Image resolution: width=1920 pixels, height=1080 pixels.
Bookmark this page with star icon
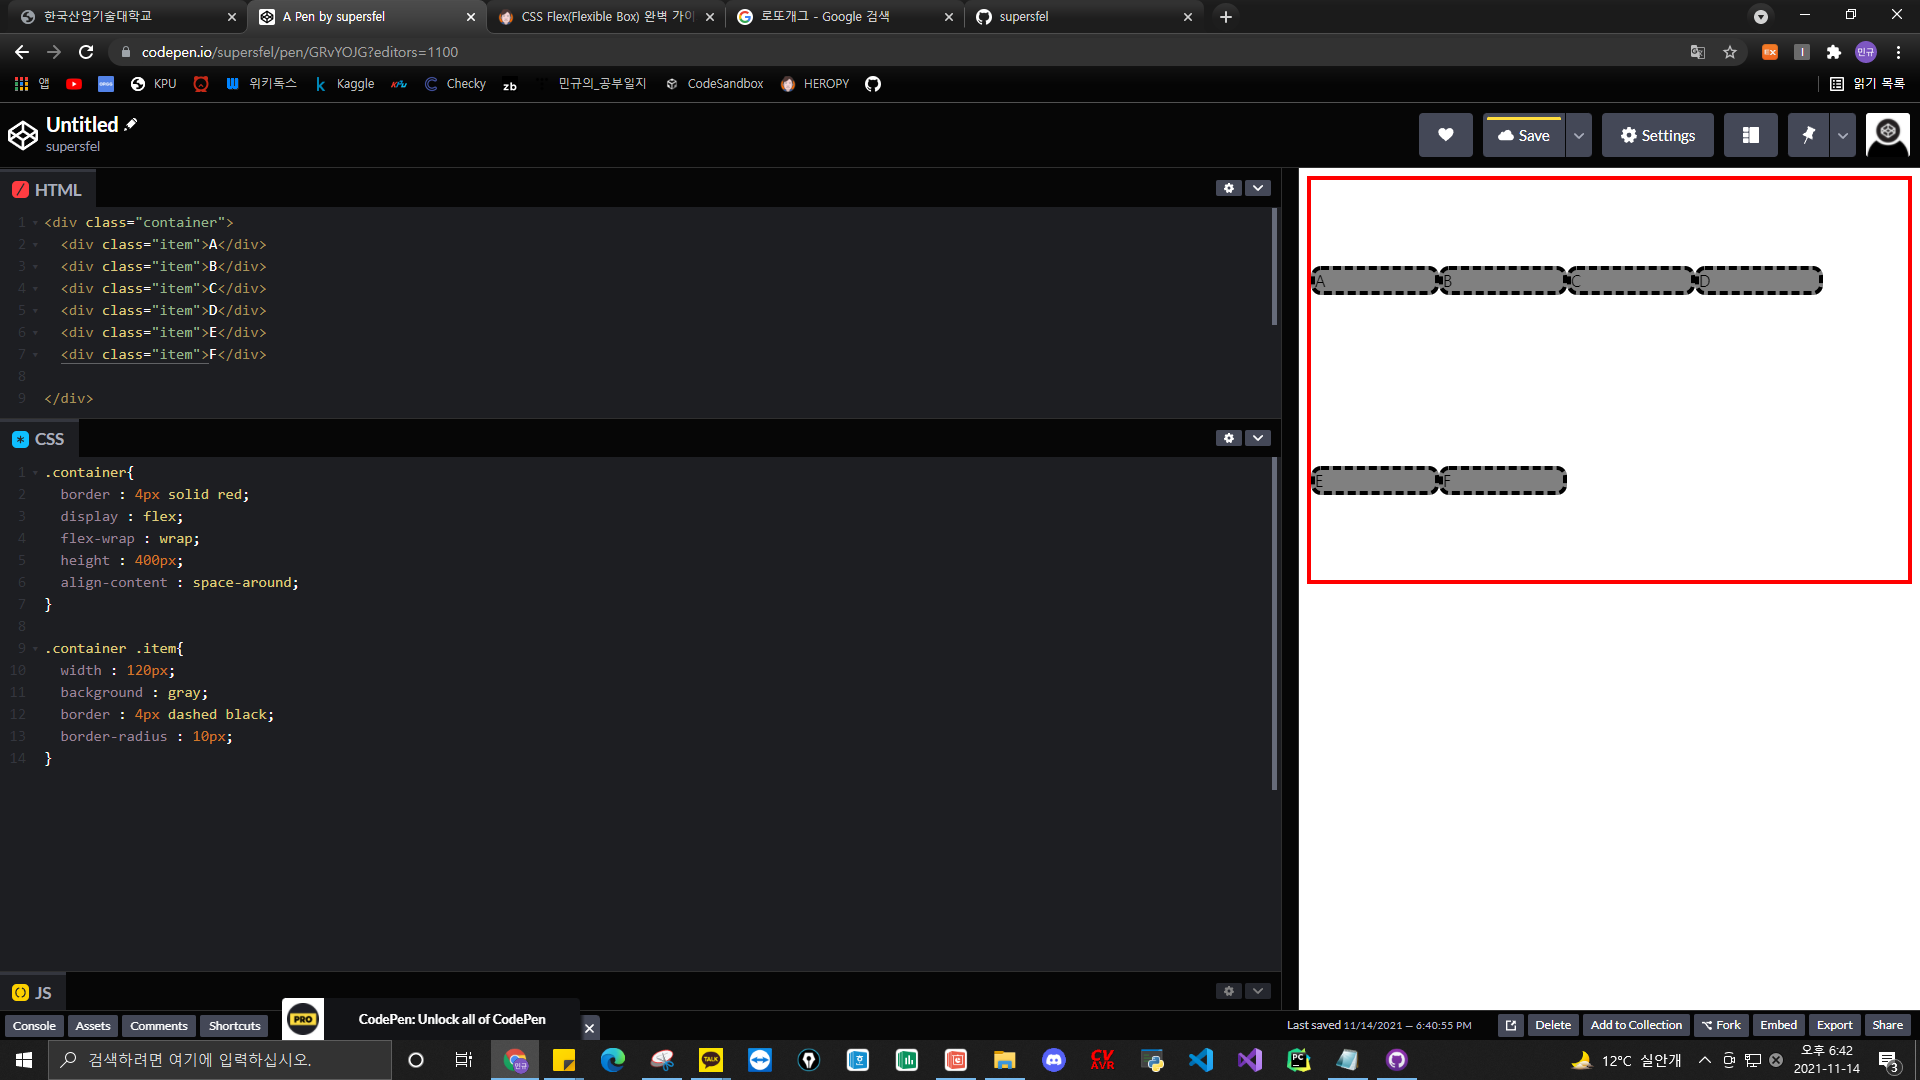1730,52
